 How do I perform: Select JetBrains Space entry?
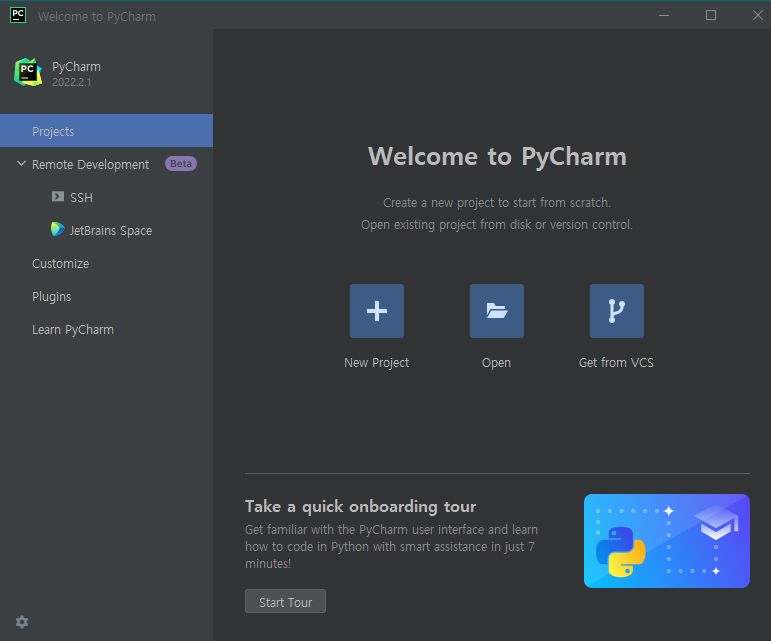tap(111, 230)
